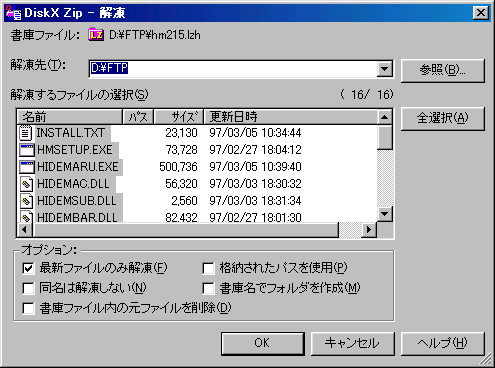Click the 解凍先 destination path field
495x368 pixels.
point(233,69)
